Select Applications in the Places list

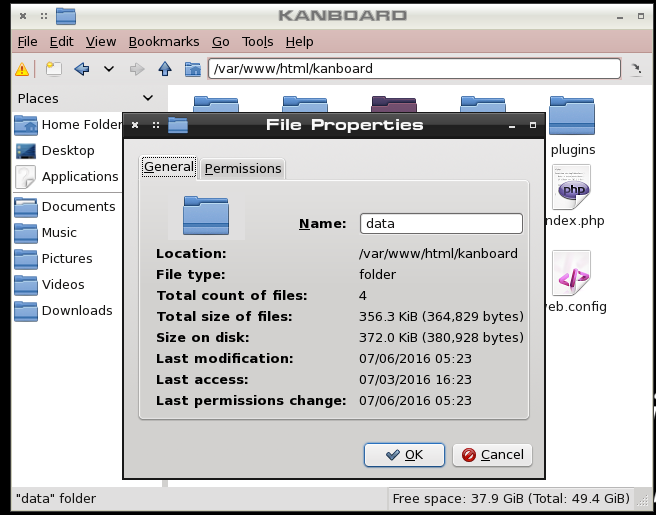point(67,177)
